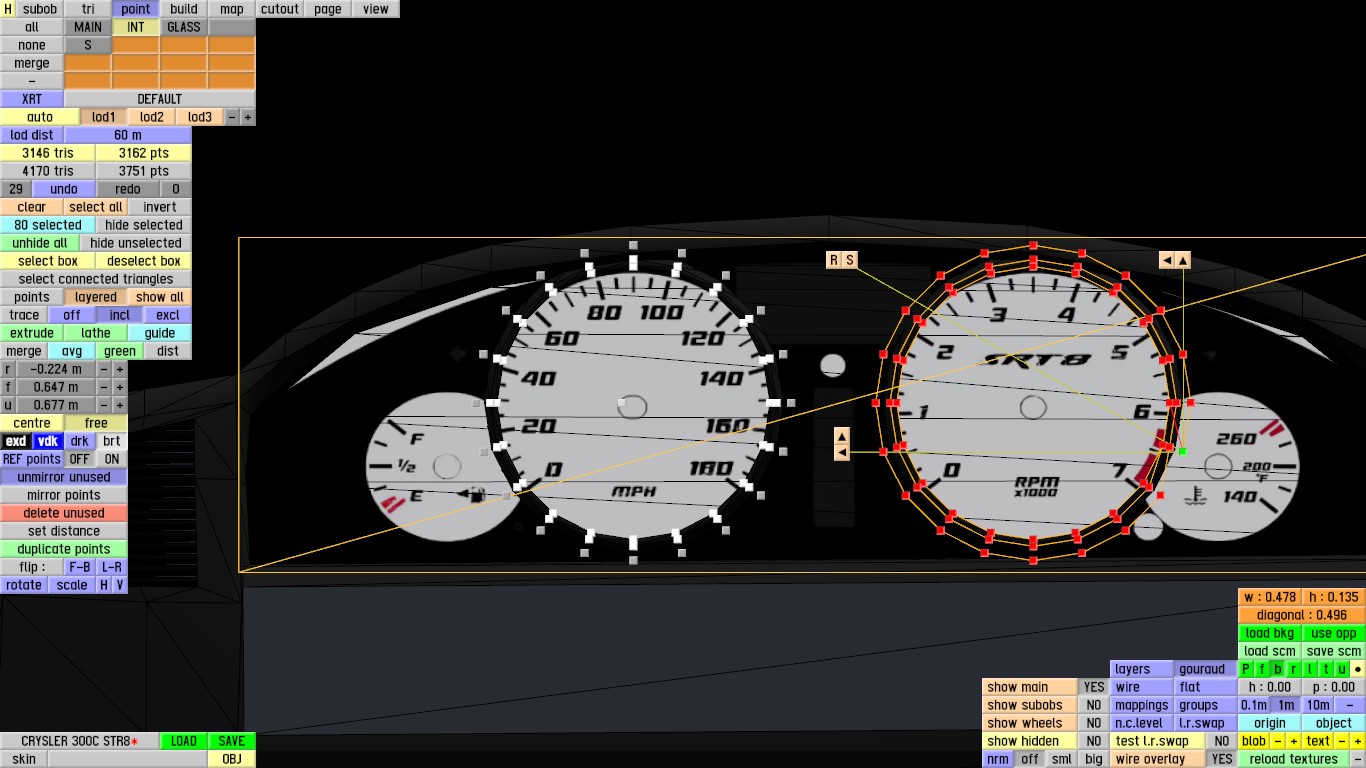The image size is (1366, 768).
Task: Decrease the r coordinate with minus
Action: coord(104,369)
